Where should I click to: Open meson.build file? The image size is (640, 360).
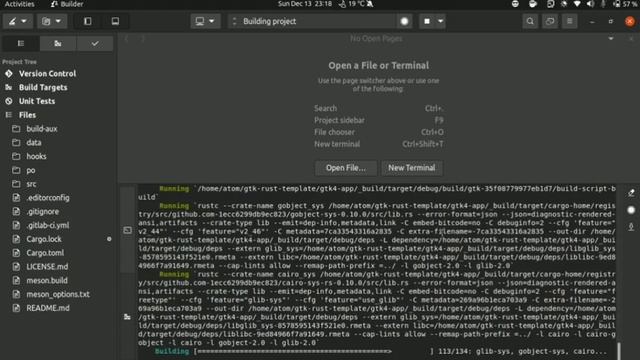47,281
